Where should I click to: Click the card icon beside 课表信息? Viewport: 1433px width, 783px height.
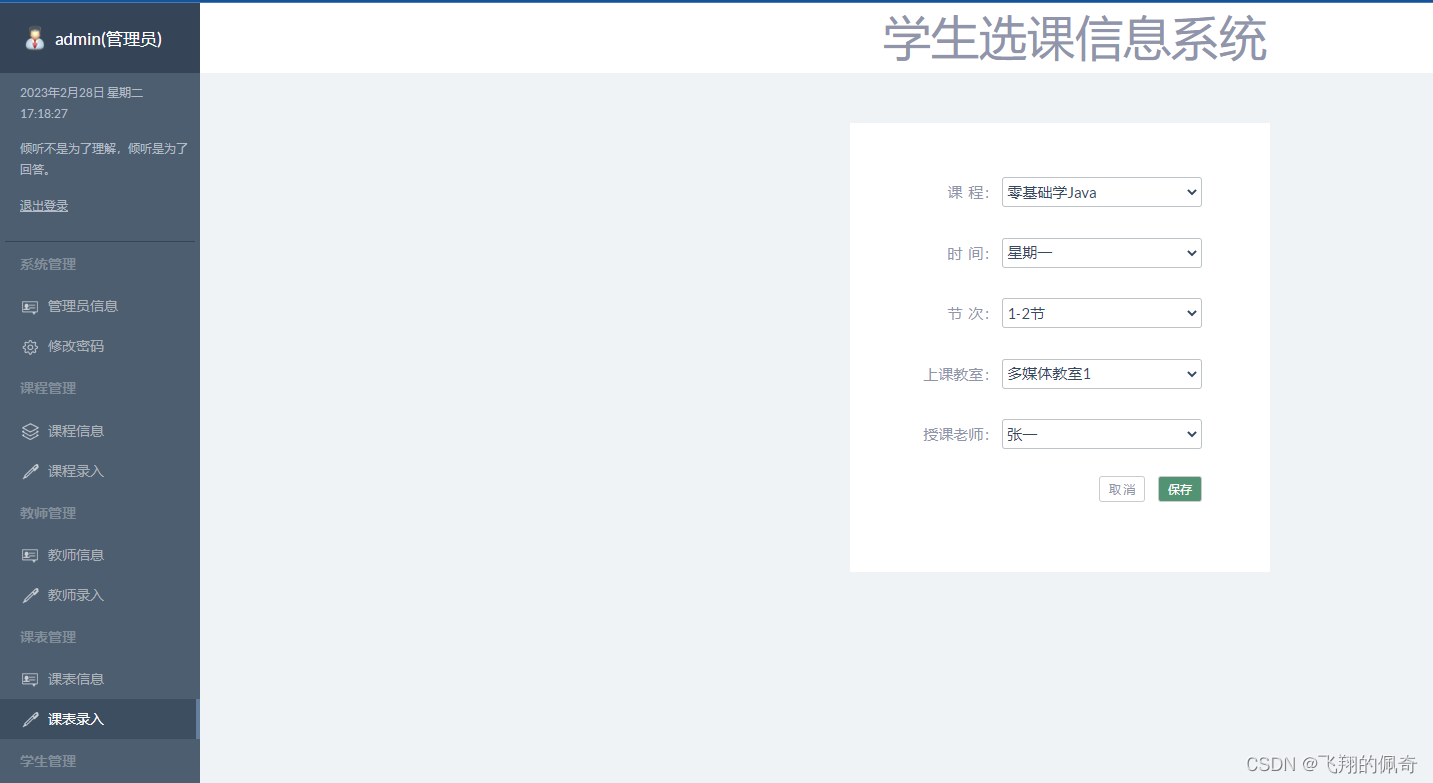pos(30,679)
